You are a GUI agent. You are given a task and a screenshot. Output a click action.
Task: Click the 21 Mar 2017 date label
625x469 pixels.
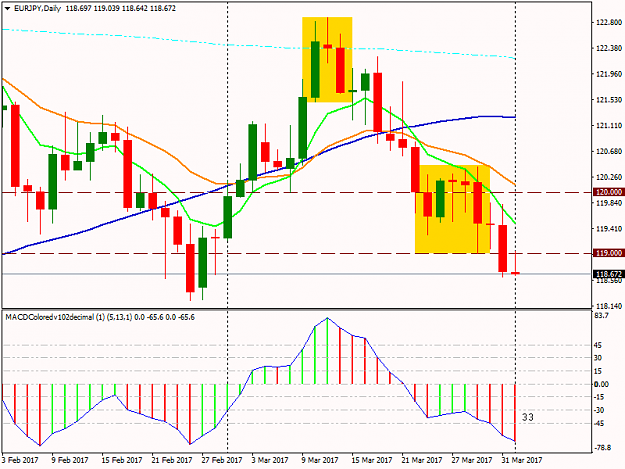422,460
